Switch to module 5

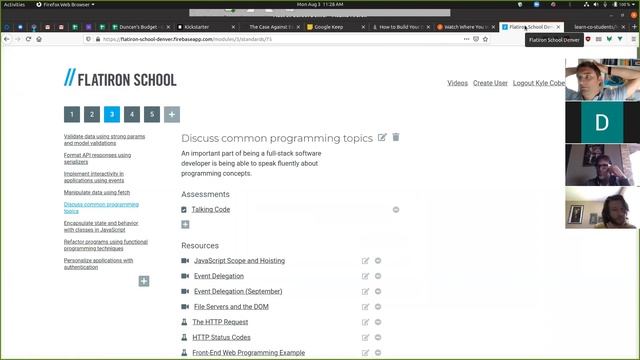click(152, 114)
